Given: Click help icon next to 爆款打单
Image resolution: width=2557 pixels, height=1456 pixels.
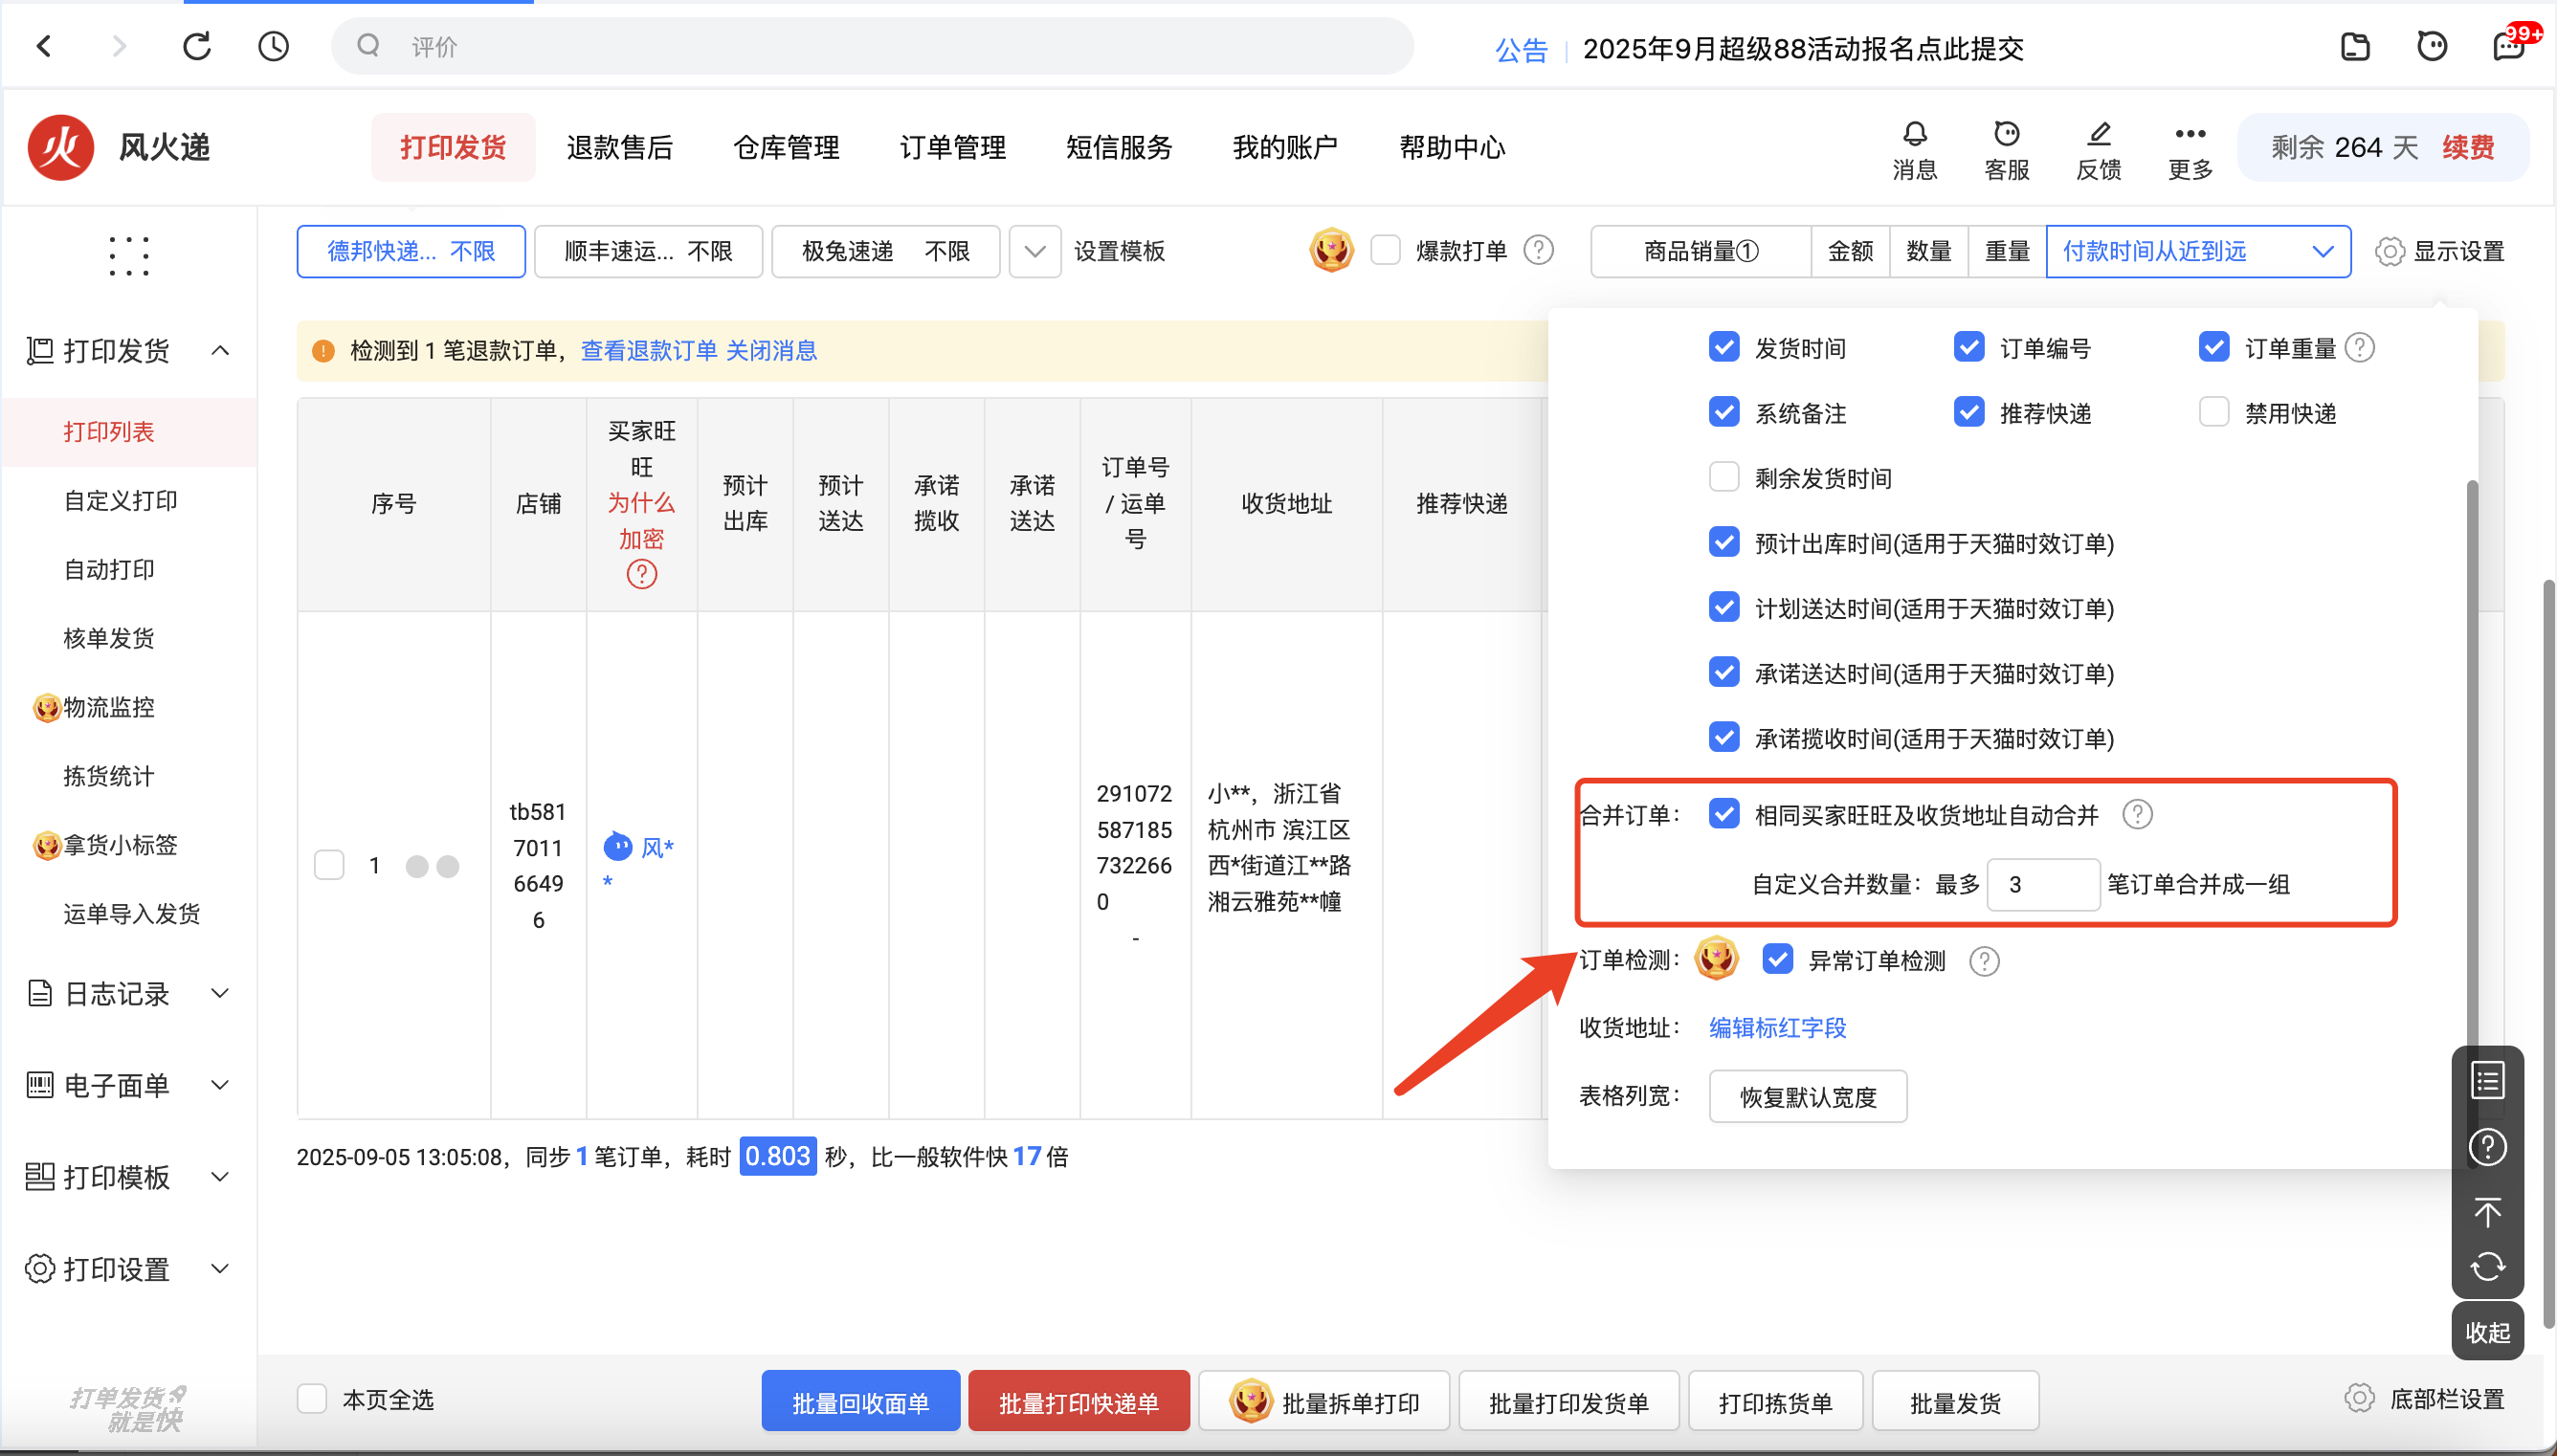Looking at the screenshot, I should tap(1538, 250).
